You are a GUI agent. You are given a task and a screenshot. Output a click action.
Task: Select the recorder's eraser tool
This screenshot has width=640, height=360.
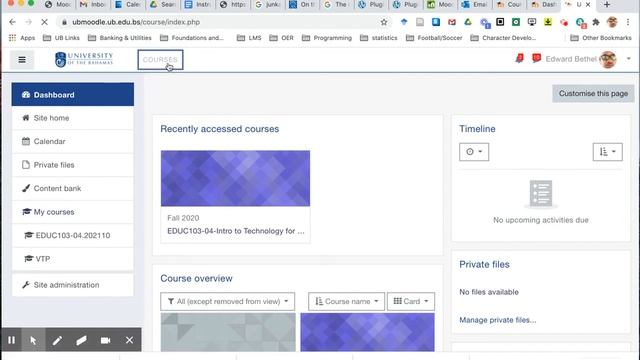pos(81,340)
